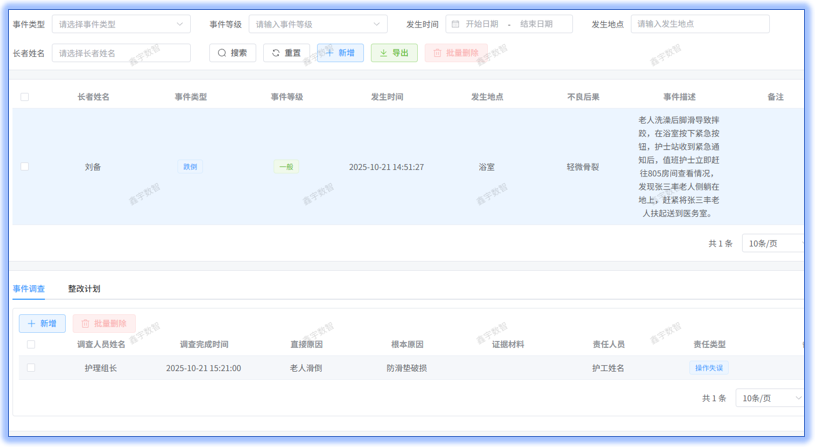815x447 pixels.
Task: Click the 跌倒 event type tag
Action: pyautogui.click(x=190, y=167)
